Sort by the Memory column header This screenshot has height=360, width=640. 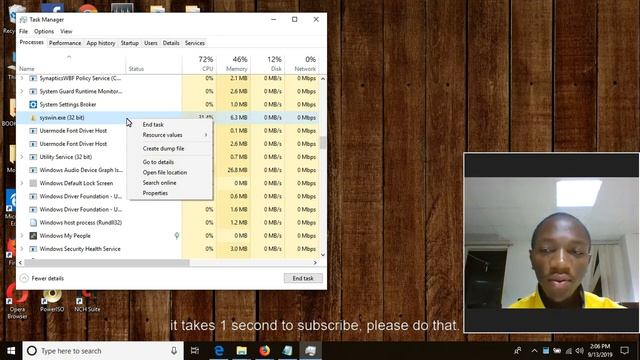(x=233, y=64)
